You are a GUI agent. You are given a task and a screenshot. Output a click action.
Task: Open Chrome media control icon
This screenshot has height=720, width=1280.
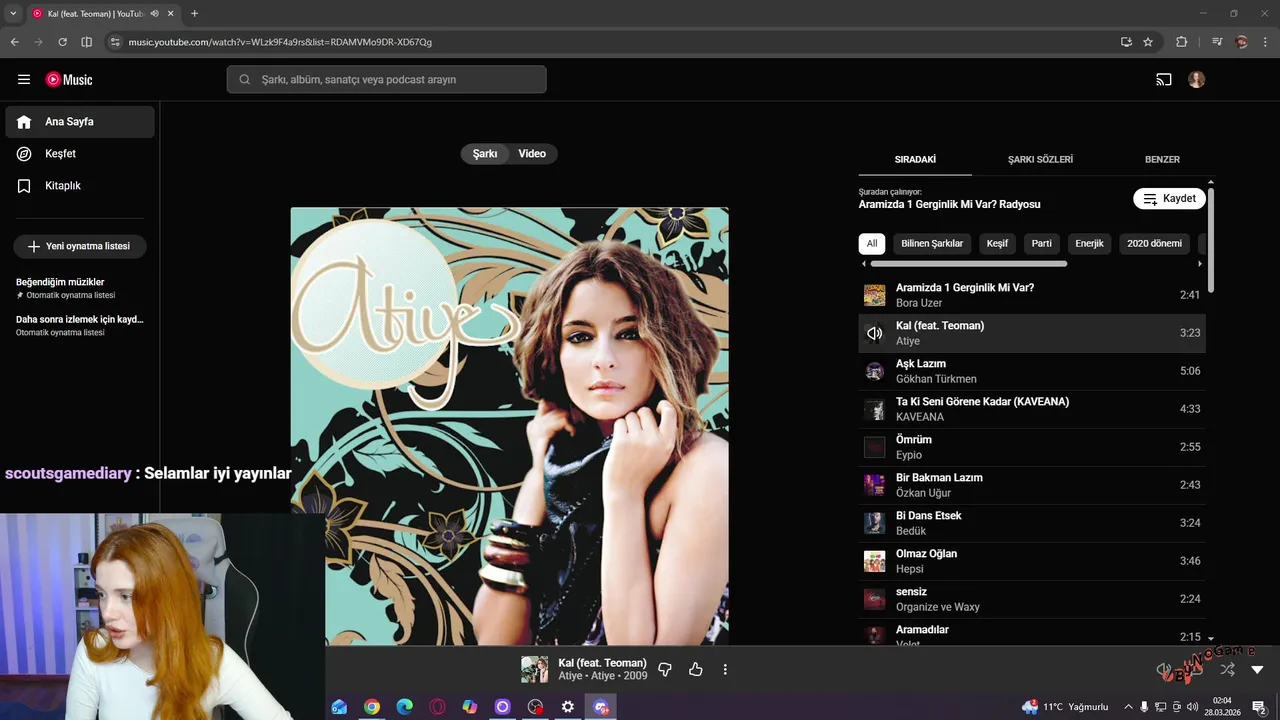click(1217, 42)
